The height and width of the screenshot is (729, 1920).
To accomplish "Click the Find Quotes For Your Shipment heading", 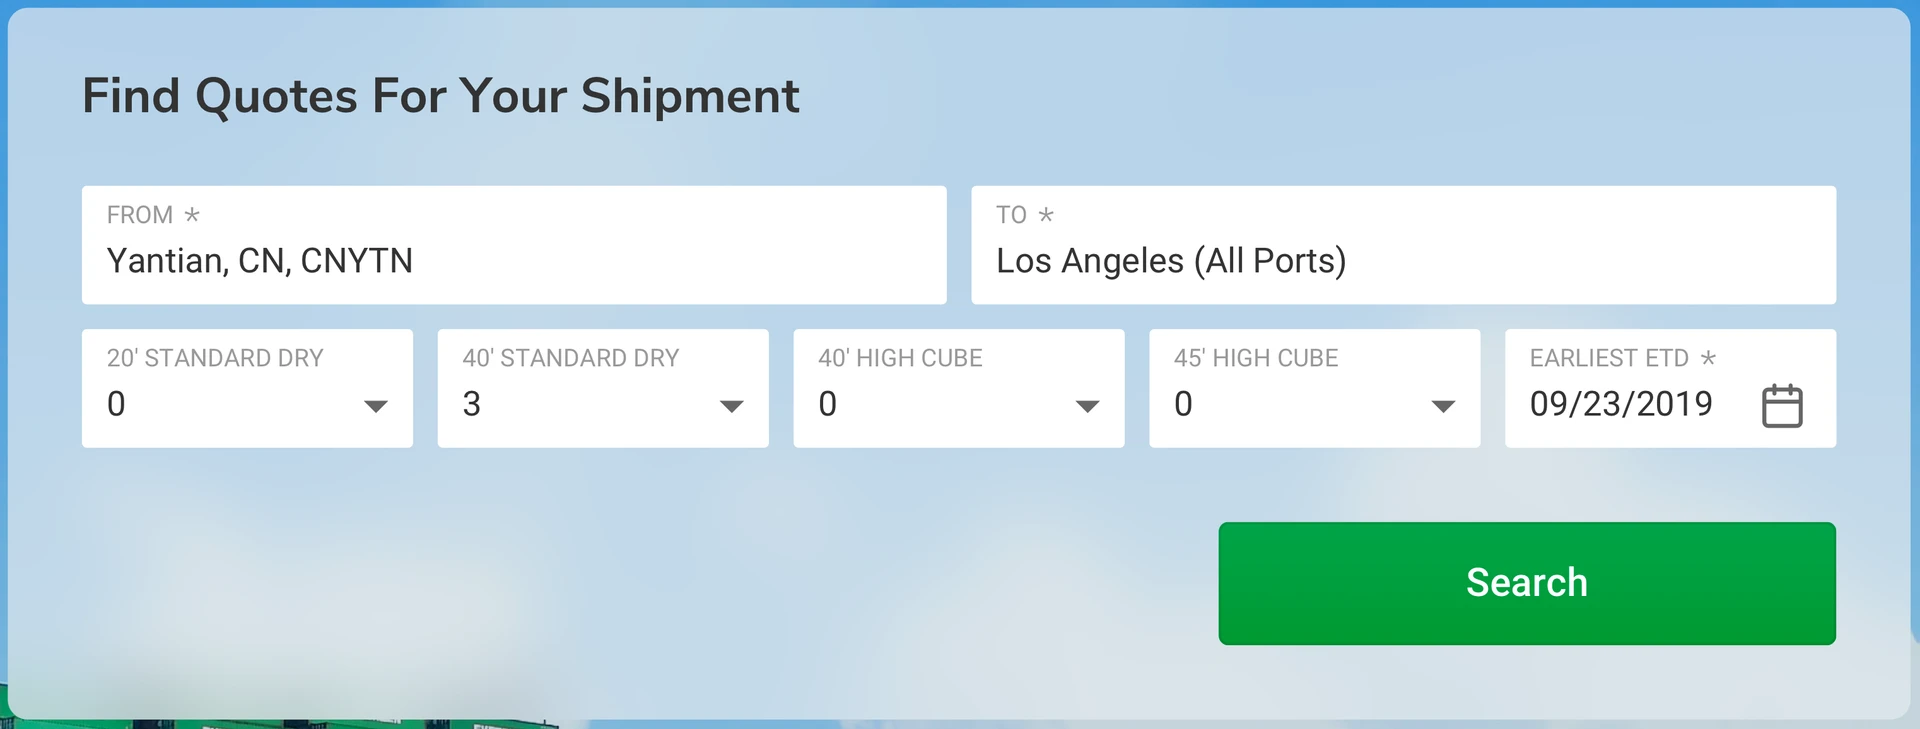I will coord(440,96).
